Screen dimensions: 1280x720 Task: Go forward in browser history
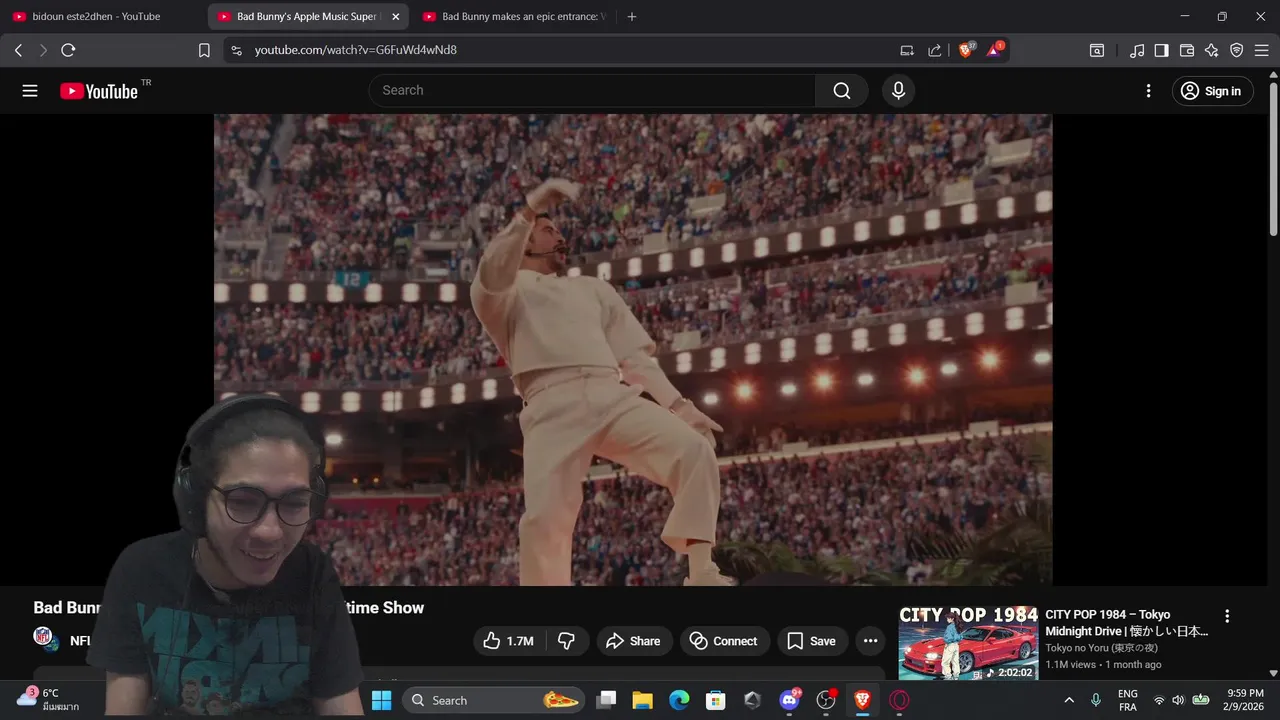point(43,50)
